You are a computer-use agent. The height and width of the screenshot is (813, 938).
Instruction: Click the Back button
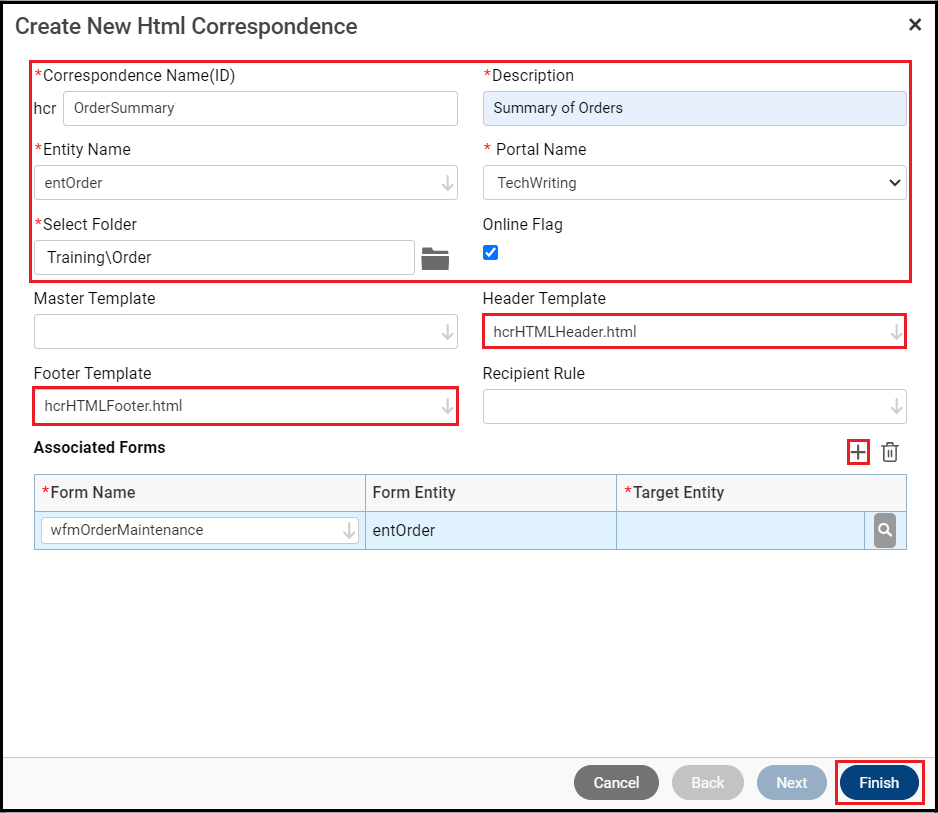707,782
